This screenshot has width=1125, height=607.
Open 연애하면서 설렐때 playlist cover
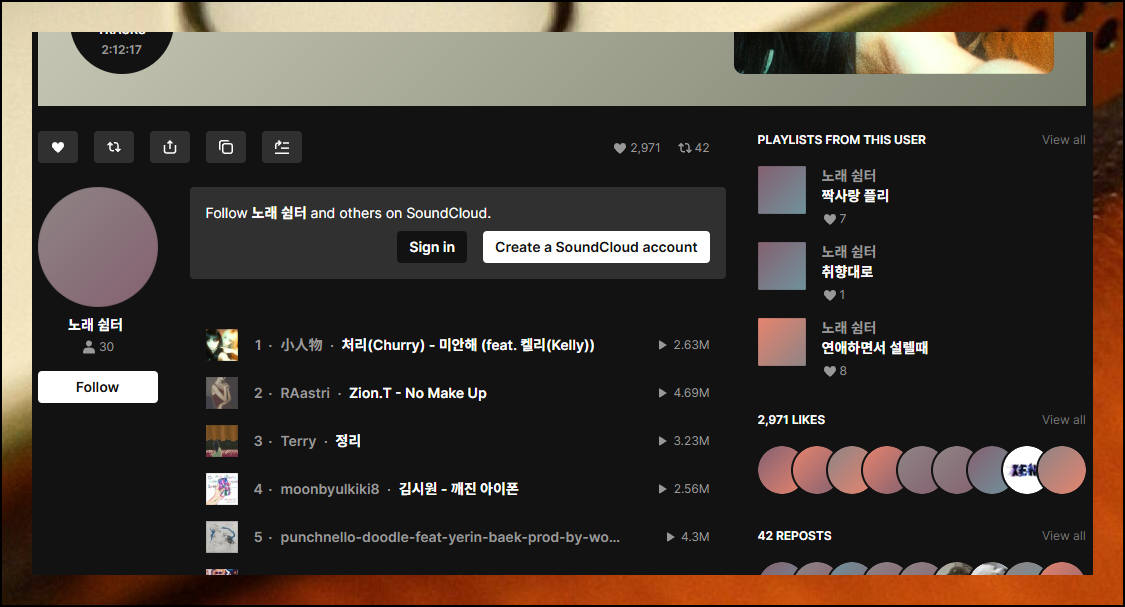coord(782,342)
